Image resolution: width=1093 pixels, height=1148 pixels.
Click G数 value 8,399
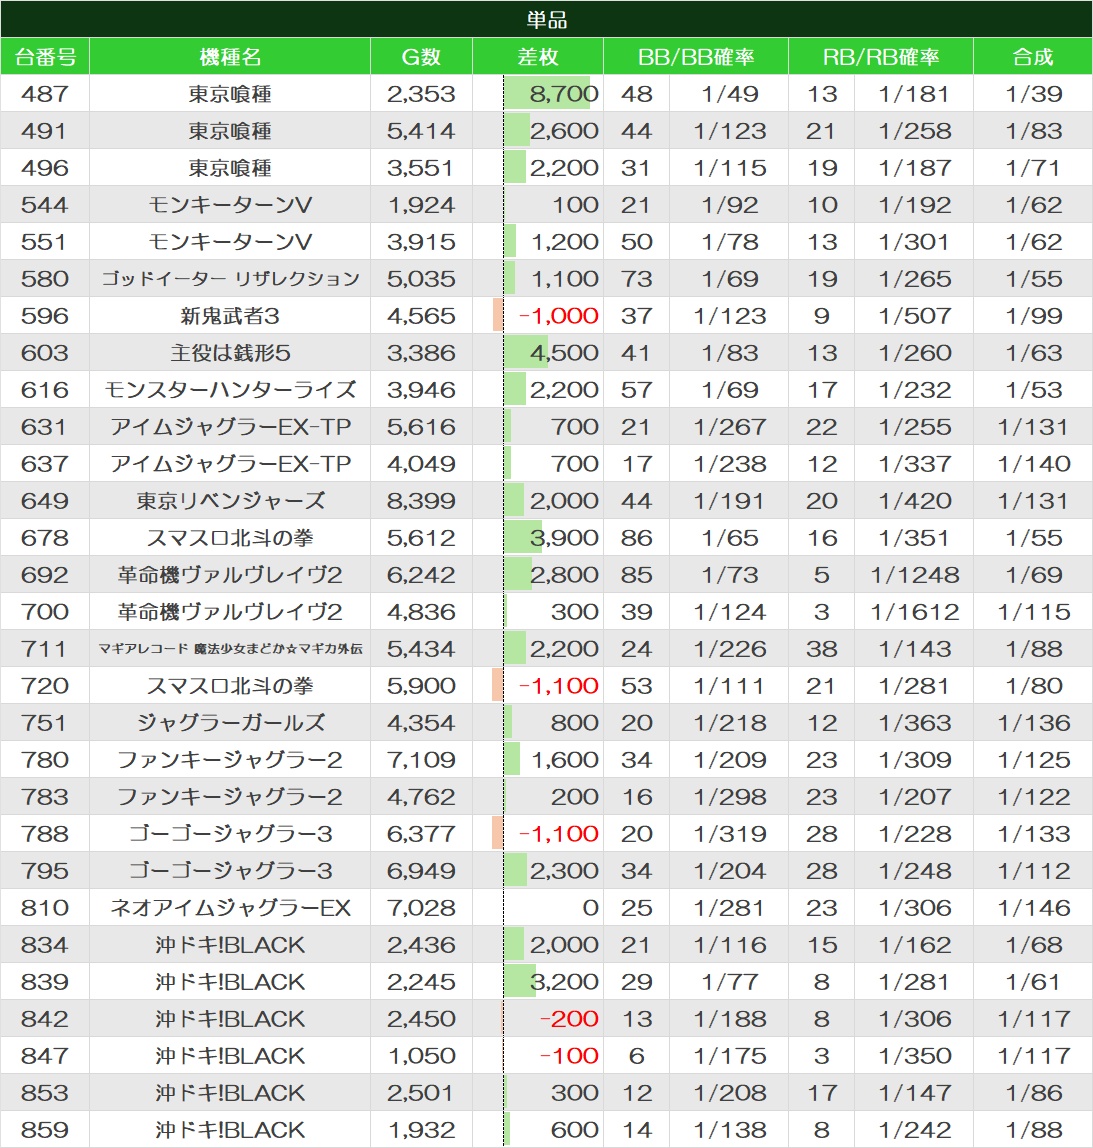point(421,501)
